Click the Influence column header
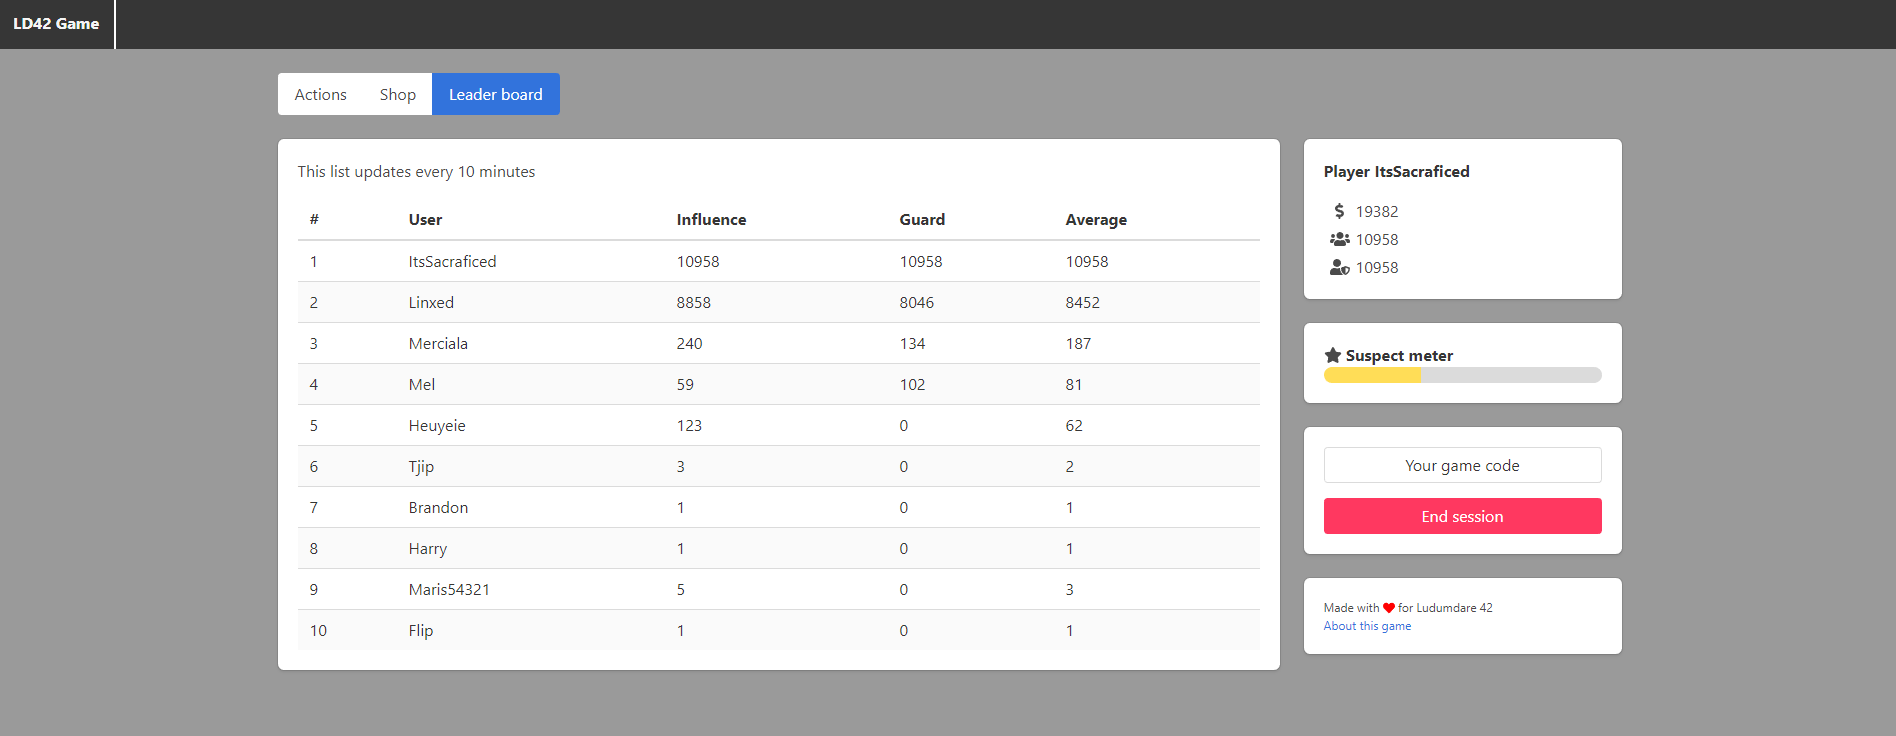 coord(711,220)
